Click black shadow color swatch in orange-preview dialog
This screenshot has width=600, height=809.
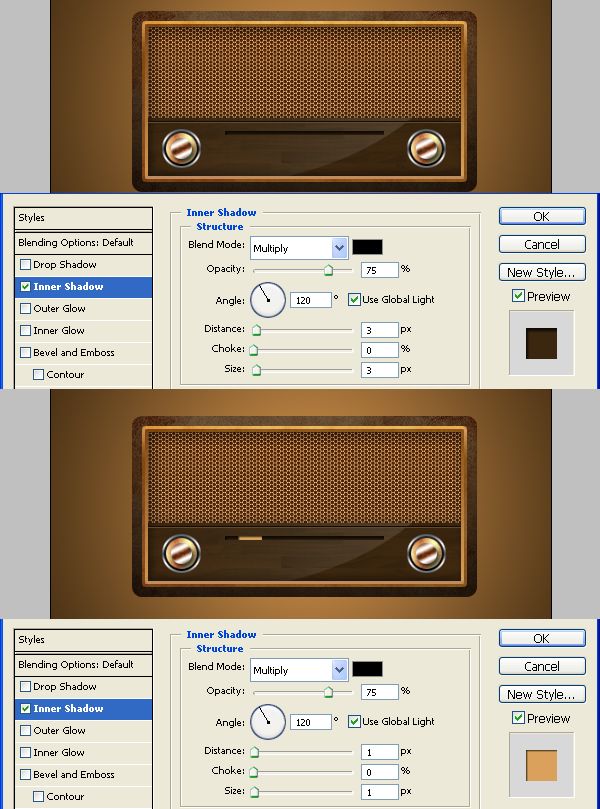367,669
